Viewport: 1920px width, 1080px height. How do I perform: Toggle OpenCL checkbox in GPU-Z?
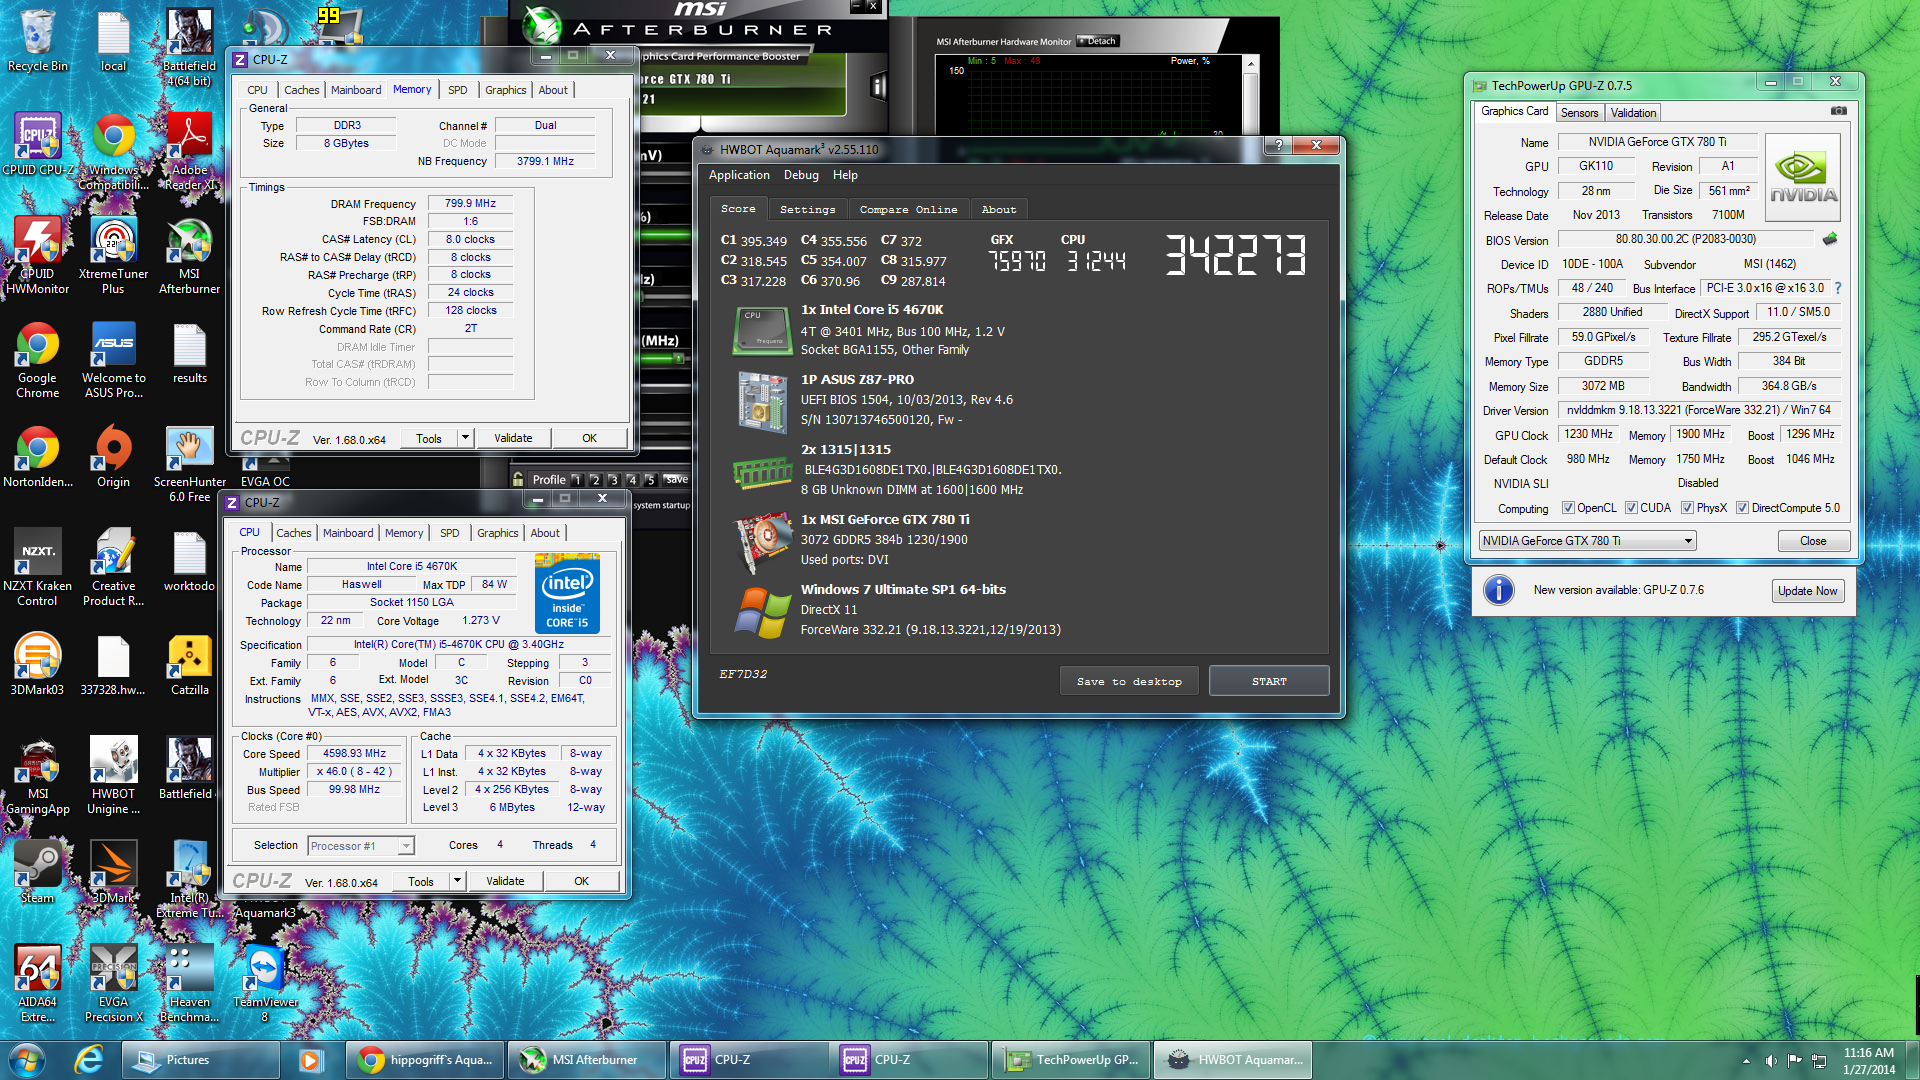(1568, 508)
